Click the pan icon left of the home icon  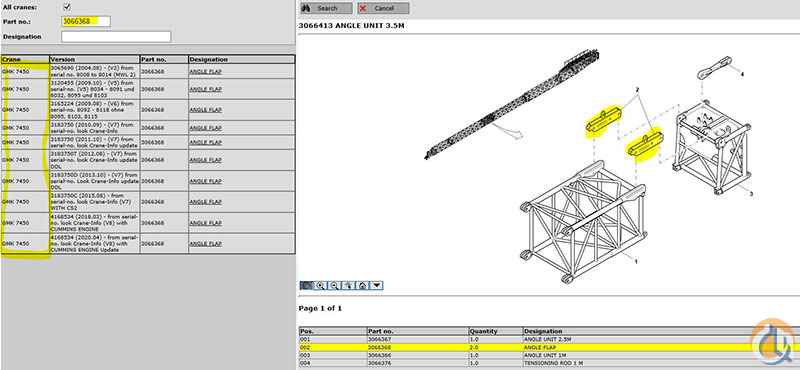click(x=348, y=286)
